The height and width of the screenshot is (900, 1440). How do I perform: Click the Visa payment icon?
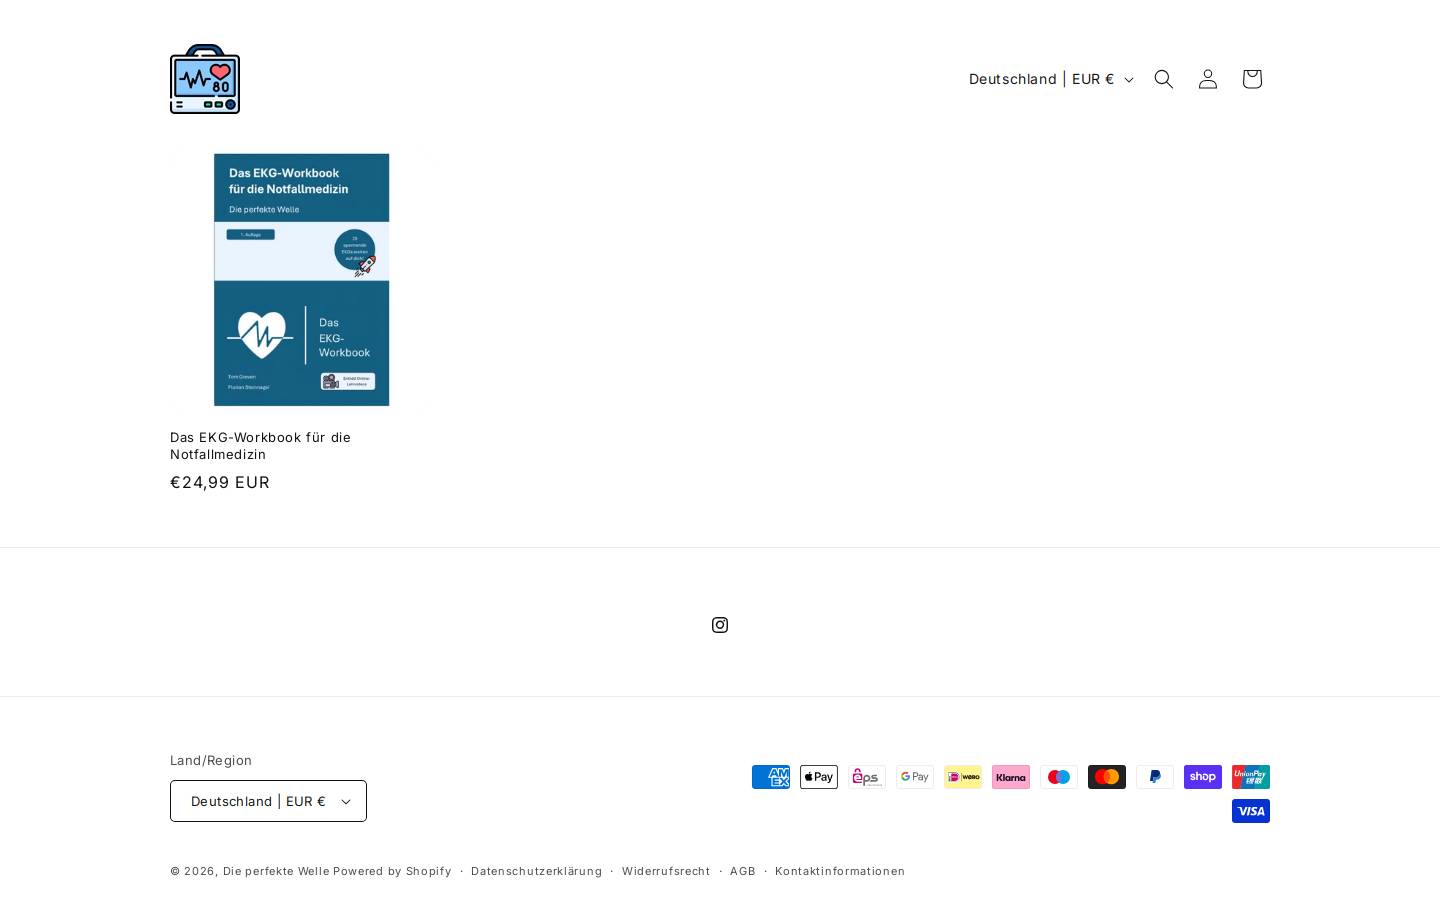pyautogui.click(x=1251, y=811)
